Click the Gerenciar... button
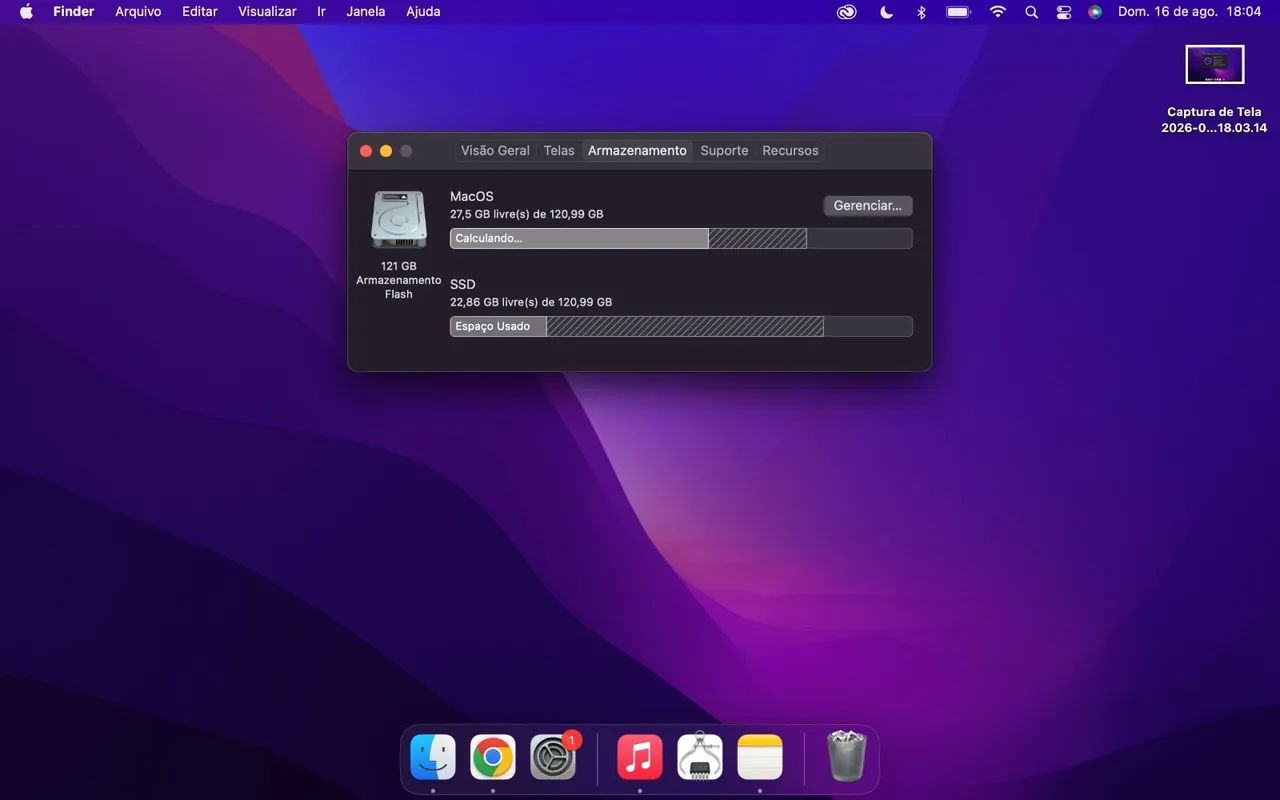This screenshot has width=1280, height=800. [867, 205]
